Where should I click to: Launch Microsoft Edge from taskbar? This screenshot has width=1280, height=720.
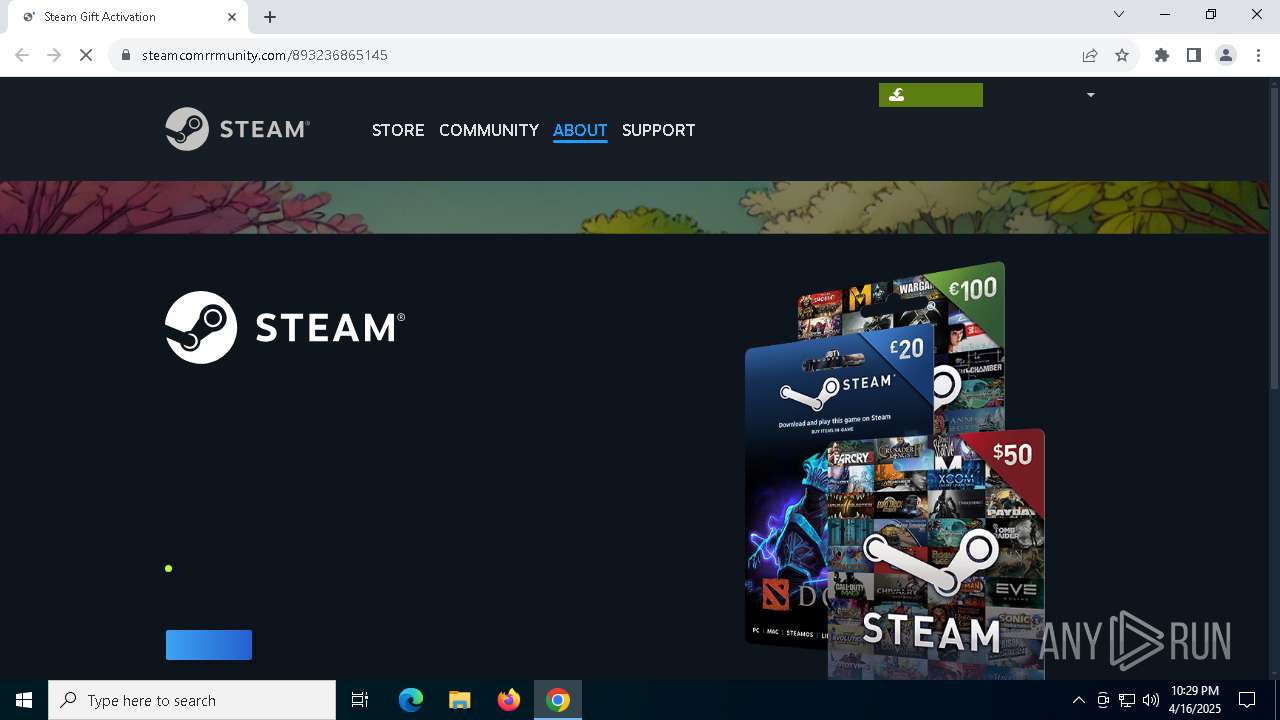[x=411, y=700]
